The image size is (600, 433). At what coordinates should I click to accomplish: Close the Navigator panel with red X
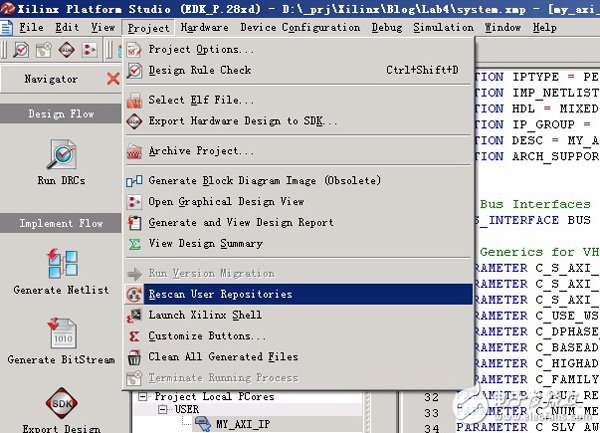(x=113, y=79)
